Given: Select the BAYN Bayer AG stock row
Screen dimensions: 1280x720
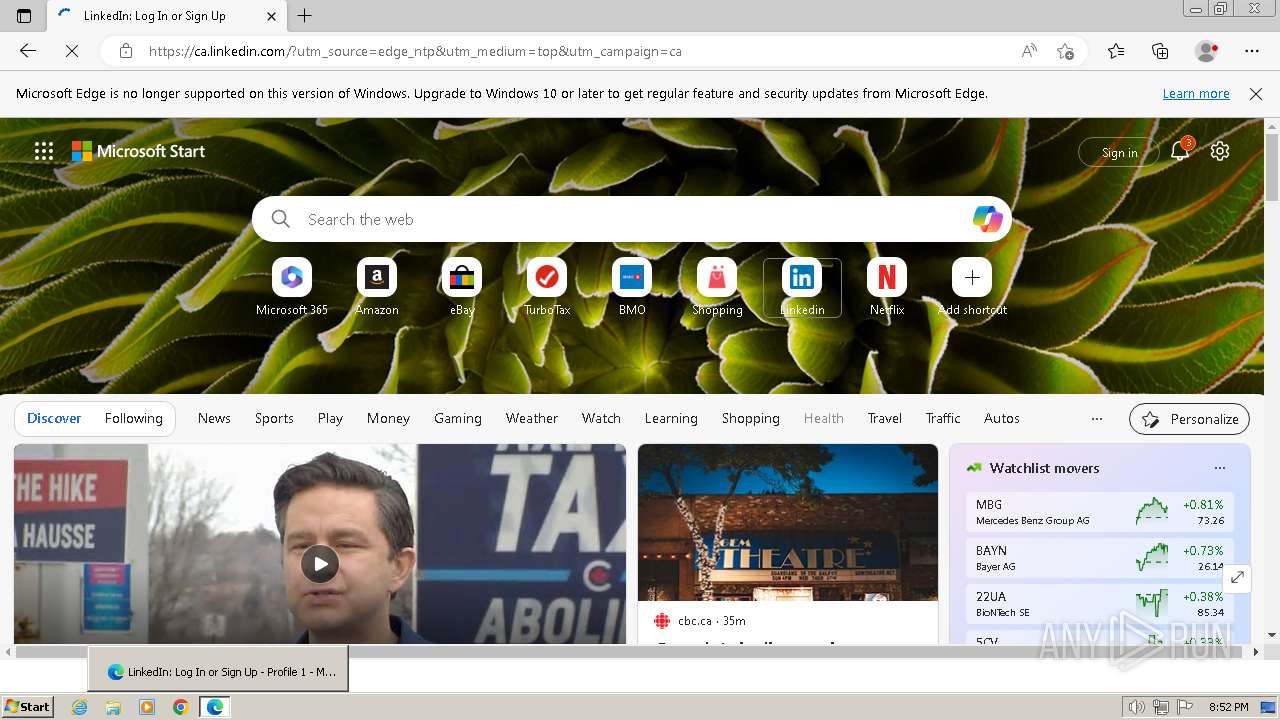Looking at the screenshot, I should coord(1100,558).
